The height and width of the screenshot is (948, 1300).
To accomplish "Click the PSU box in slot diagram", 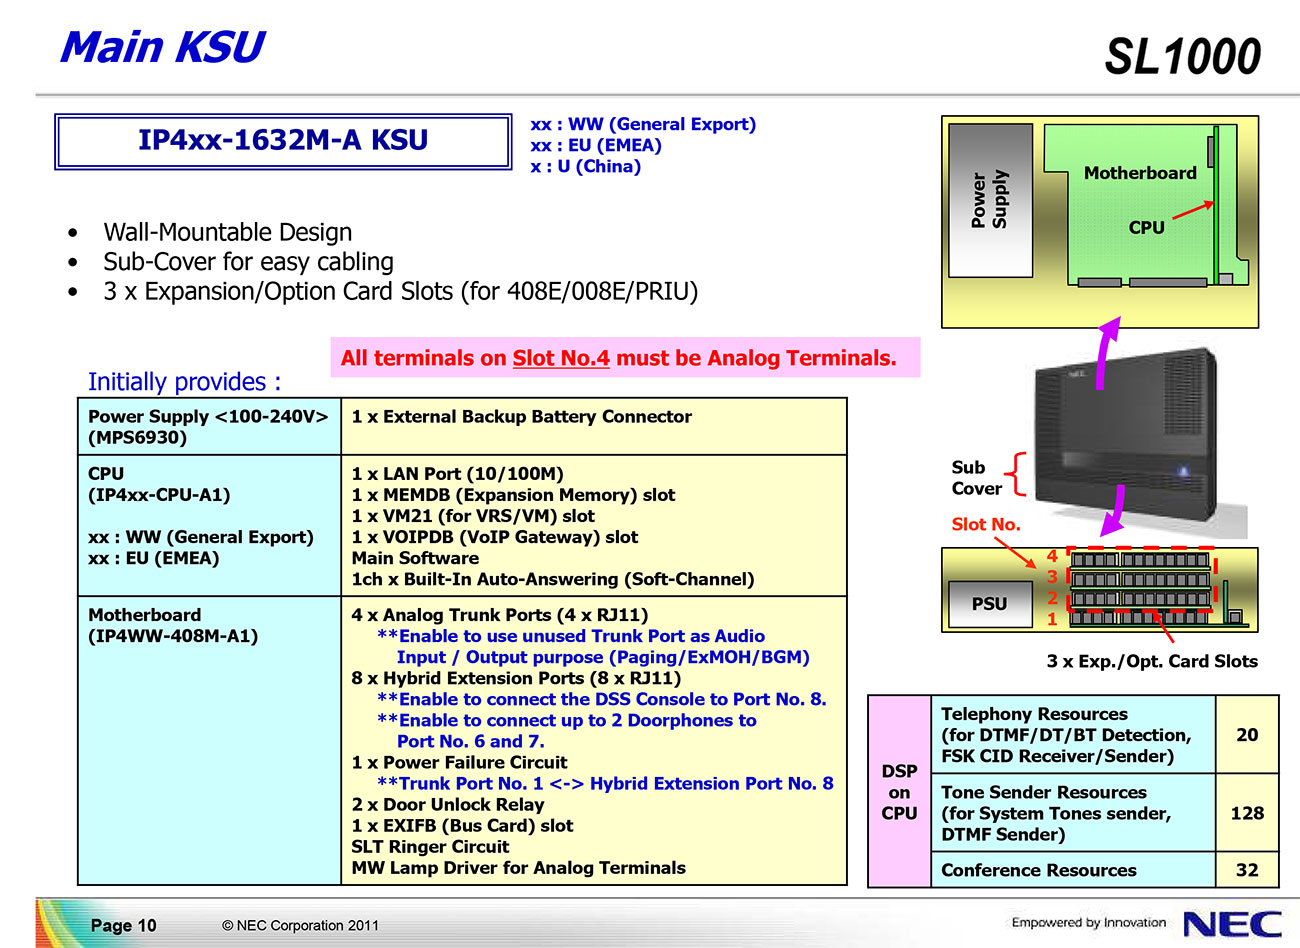I will tap(989, 604).
